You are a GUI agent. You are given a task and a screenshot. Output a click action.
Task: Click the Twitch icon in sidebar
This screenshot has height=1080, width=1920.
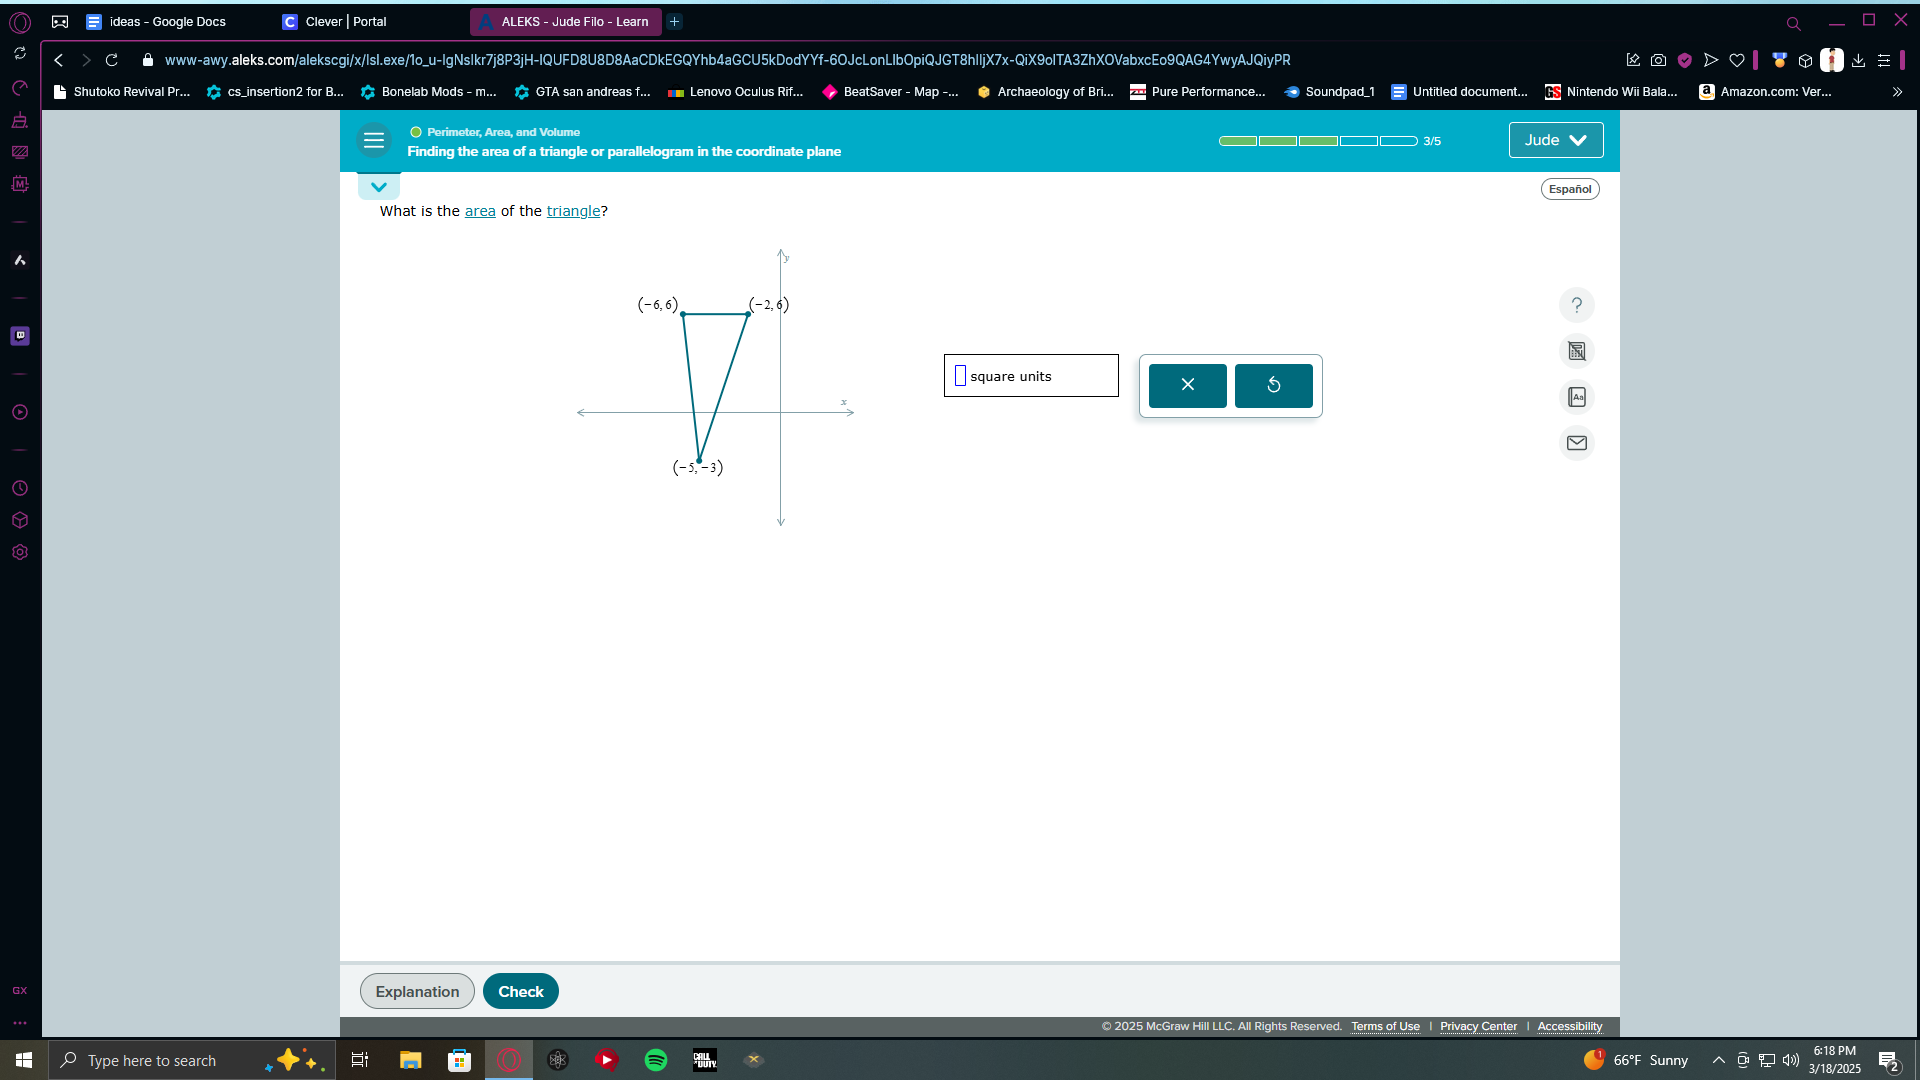(20, 336)
